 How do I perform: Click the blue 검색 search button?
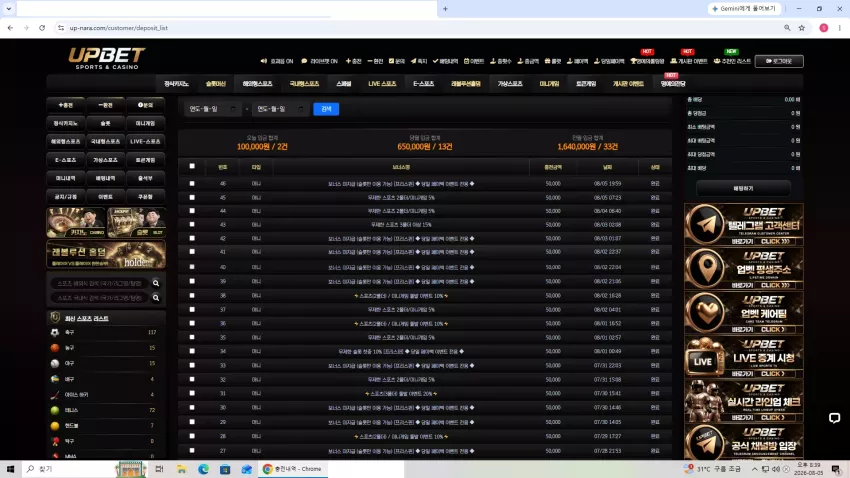tap(326, 109)
